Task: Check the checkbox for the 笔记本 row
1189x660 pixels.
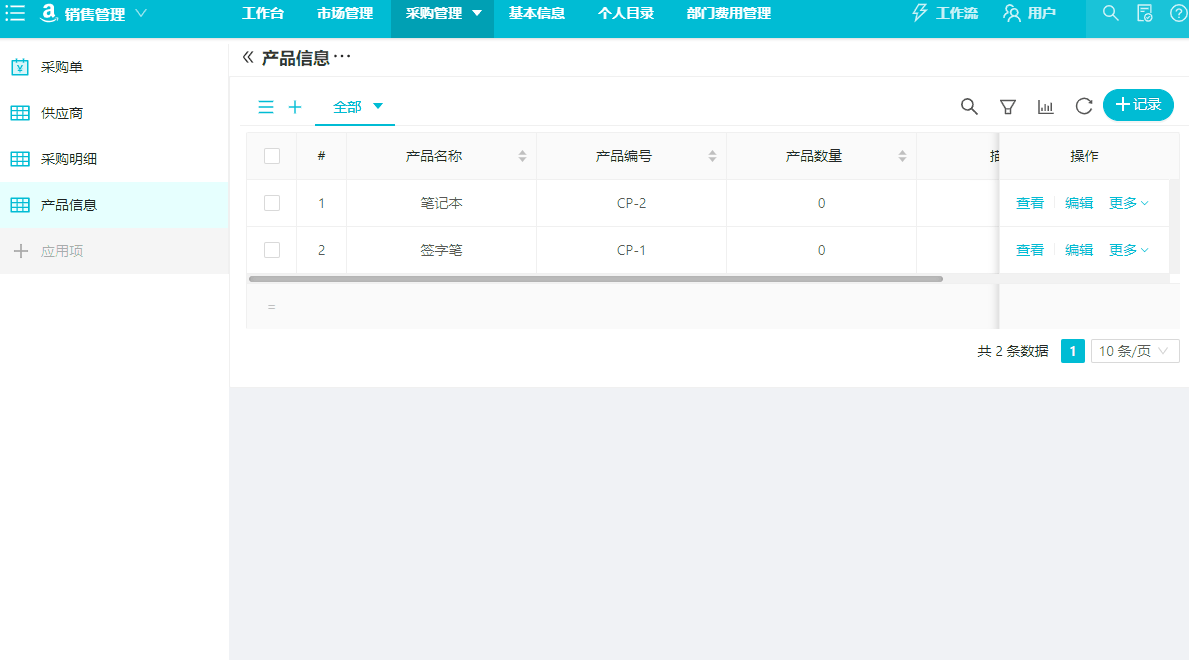Action: coord(271,202)
